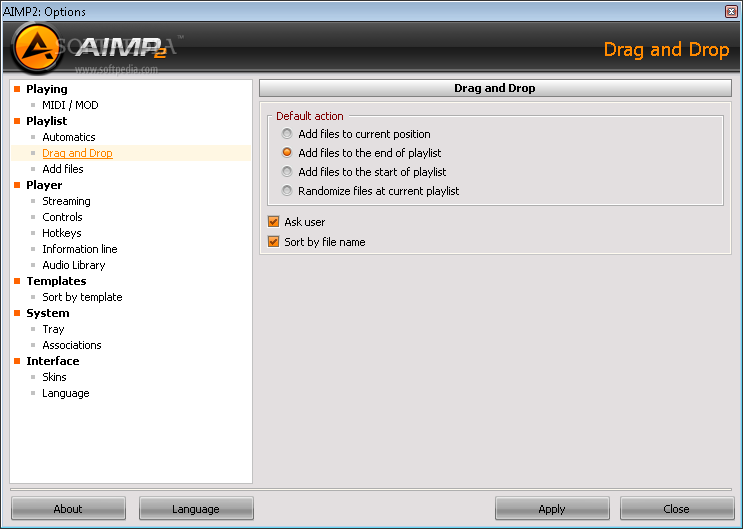Open Hotkeys configuration
The image size is (743, 529).
point(62,233)
